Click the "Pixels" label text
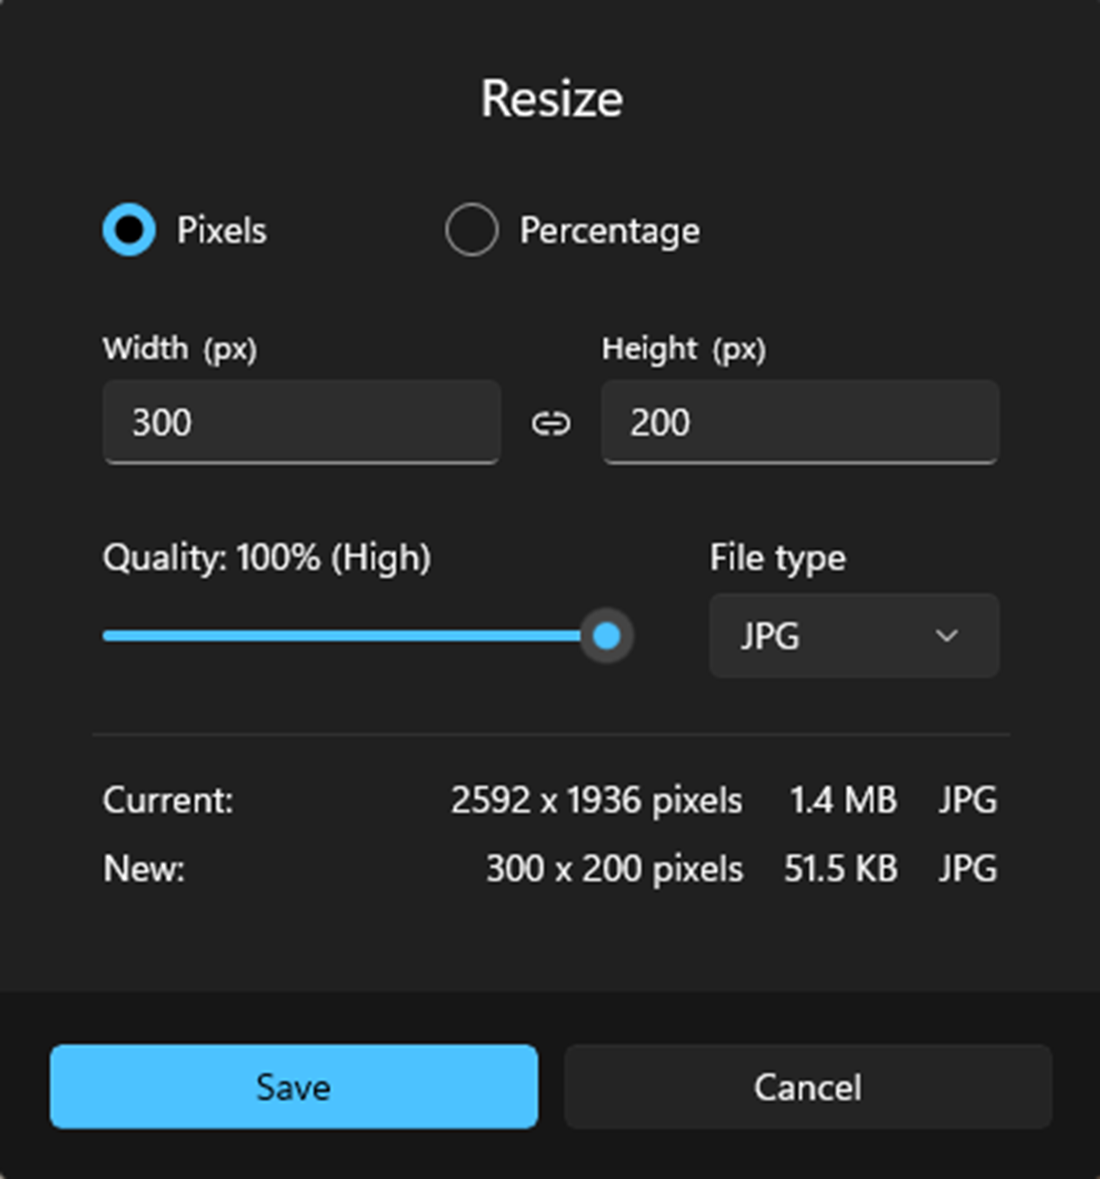The width and height of the screenshot is (1100, 1179). pyautogui.click(x=222, y=231)
